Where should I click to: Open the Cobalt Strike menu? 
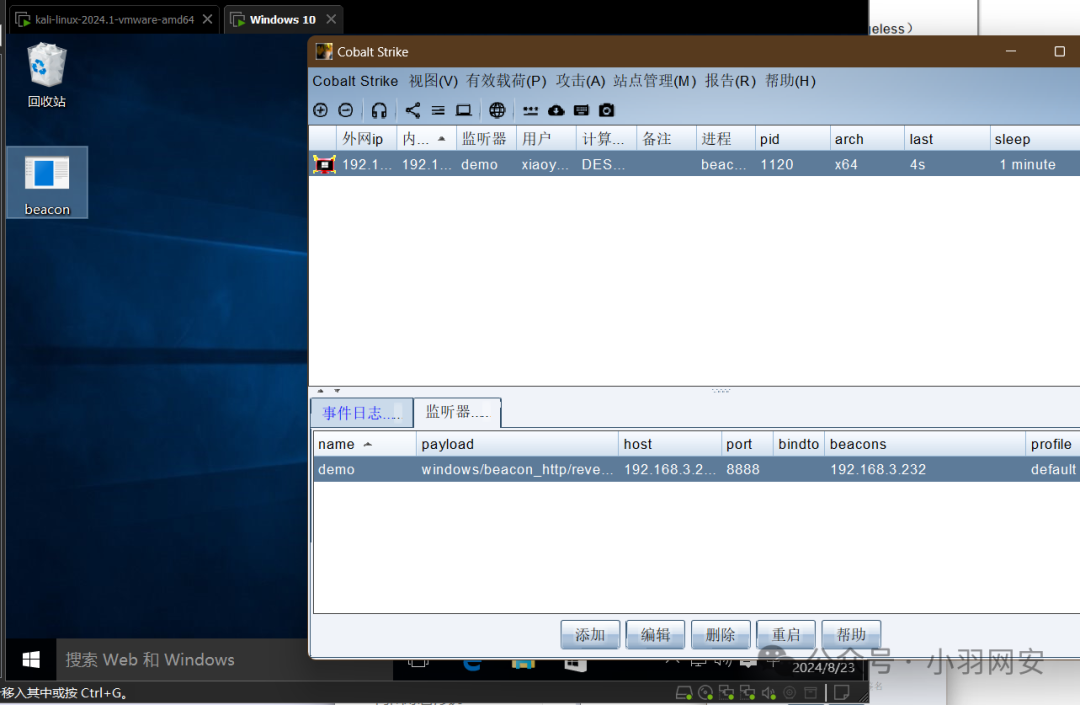click(x=355, y=81)
